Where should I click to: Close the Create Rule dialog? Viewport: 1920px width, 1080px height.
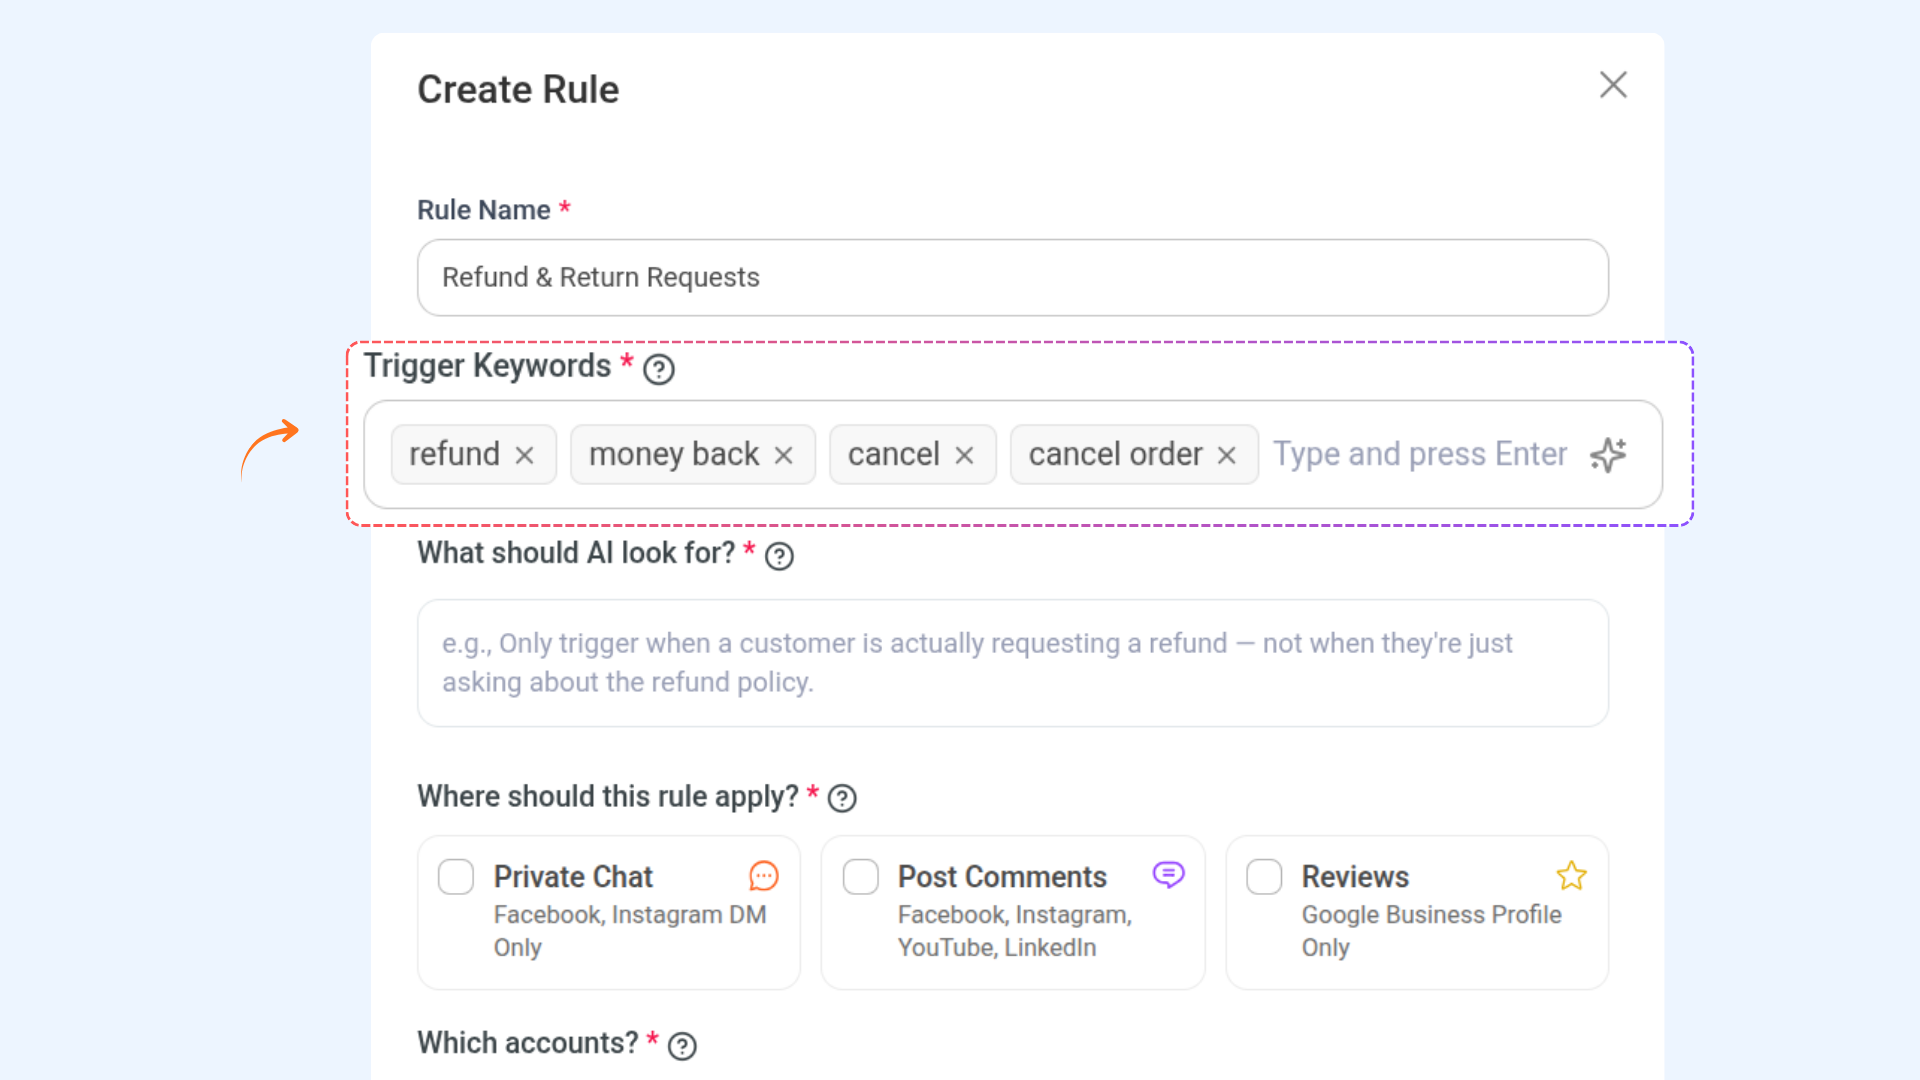(x=1613, y=85)
